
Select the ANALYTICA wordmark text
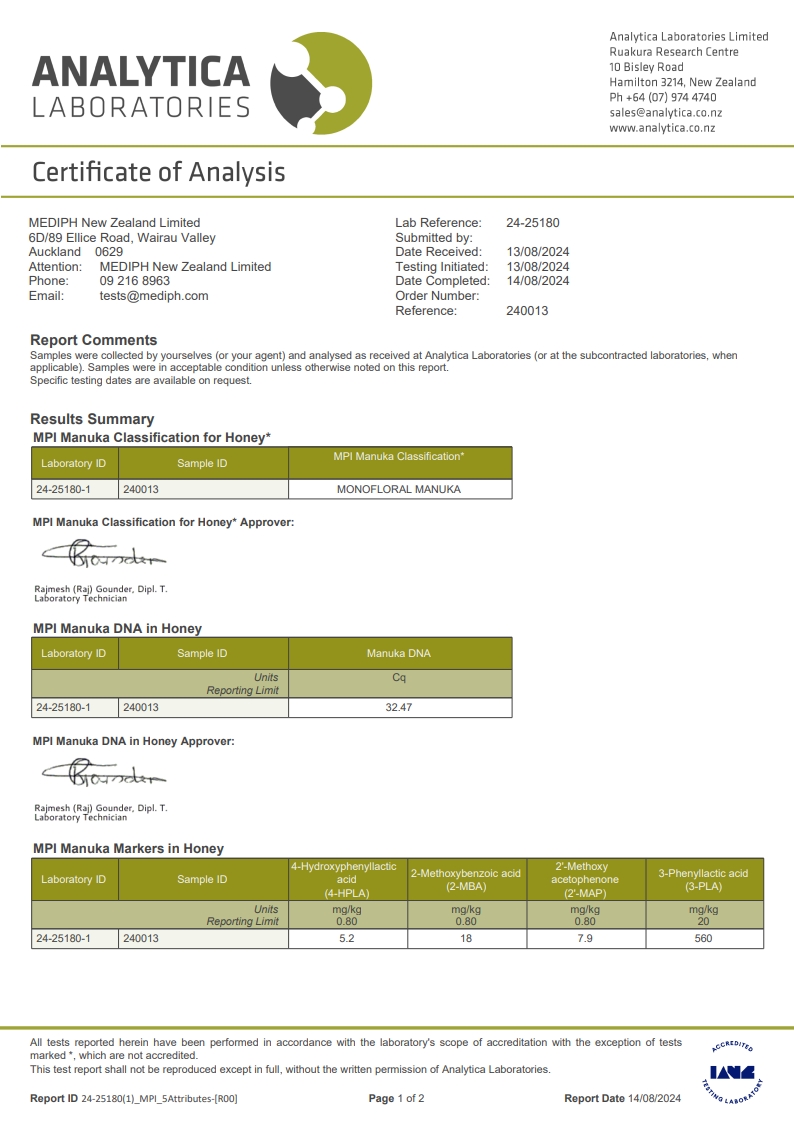click(x=141, y=72)
